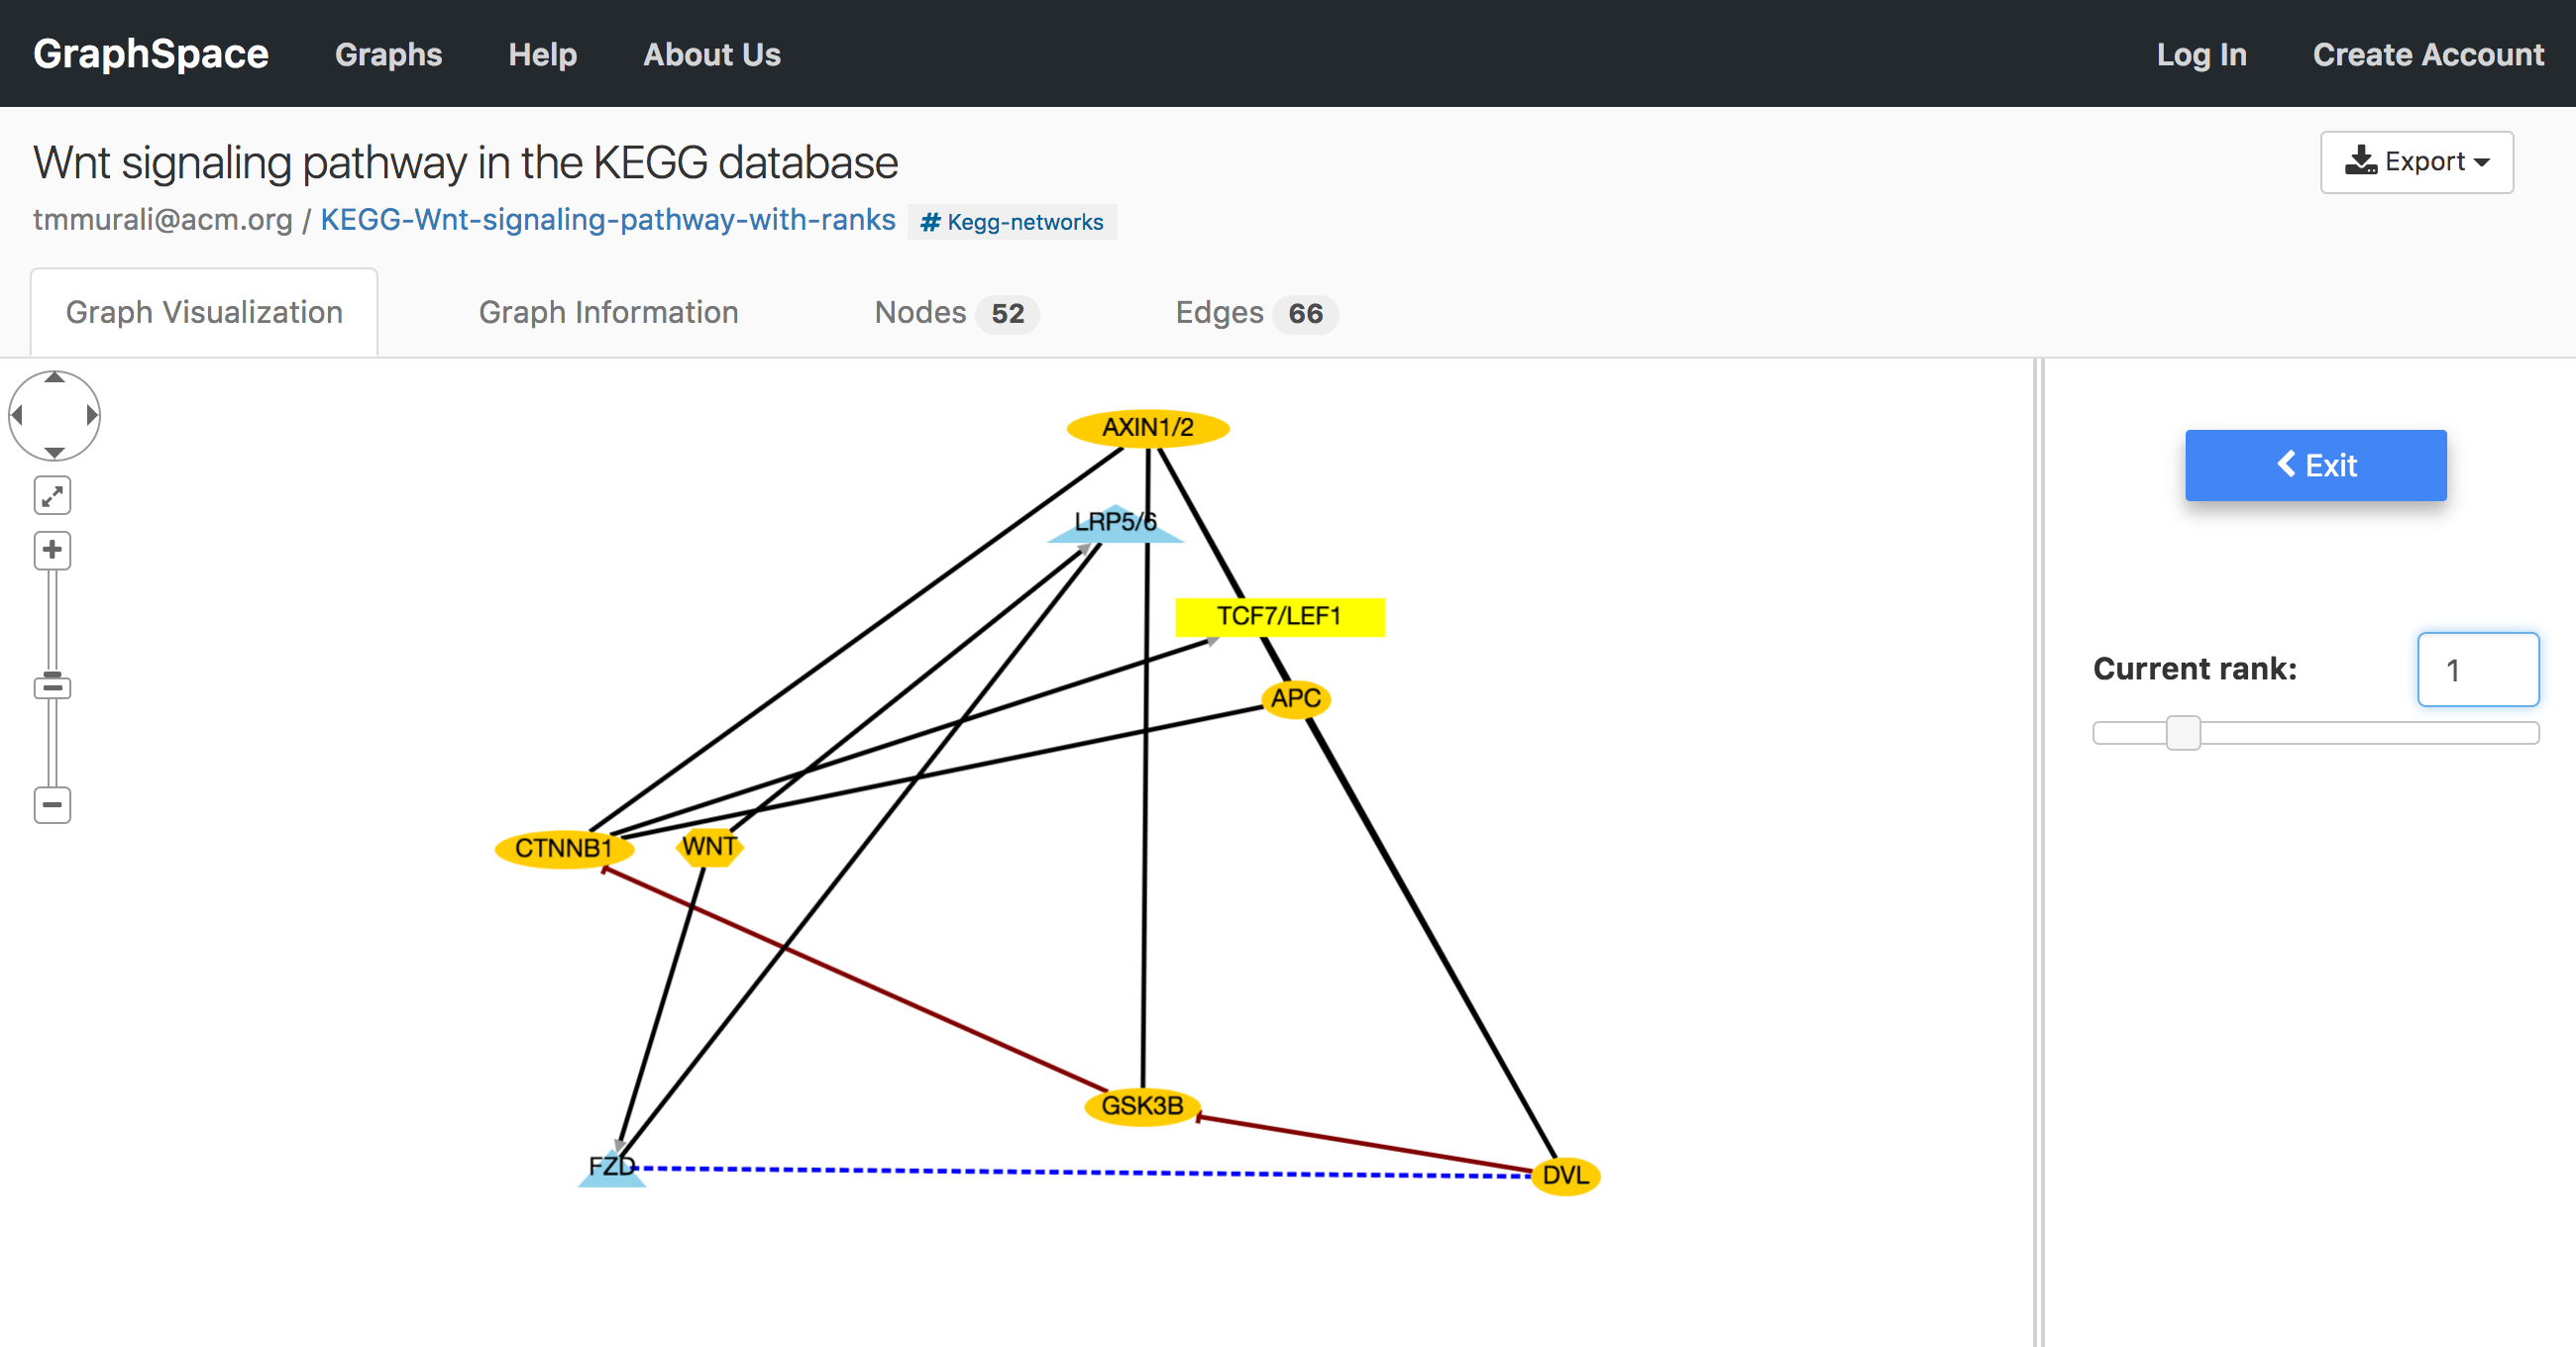Click Create Account link
2576x1347 pixels.
(2428, 54)
